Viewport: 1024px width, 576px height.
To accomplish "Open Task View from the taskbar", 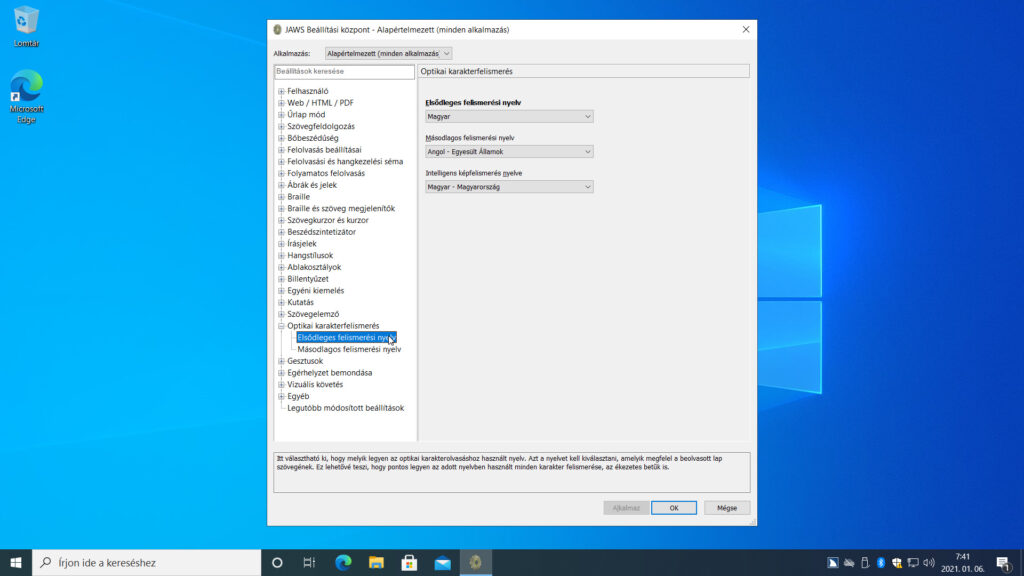I will click(310, 562).
